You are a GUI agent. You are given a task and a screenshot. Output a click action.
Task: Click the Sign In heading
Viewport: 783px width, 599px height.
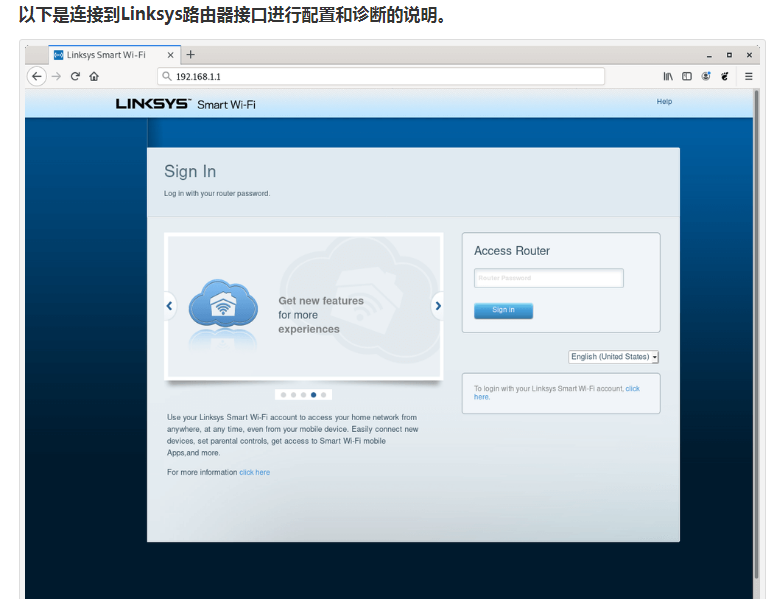190,171
